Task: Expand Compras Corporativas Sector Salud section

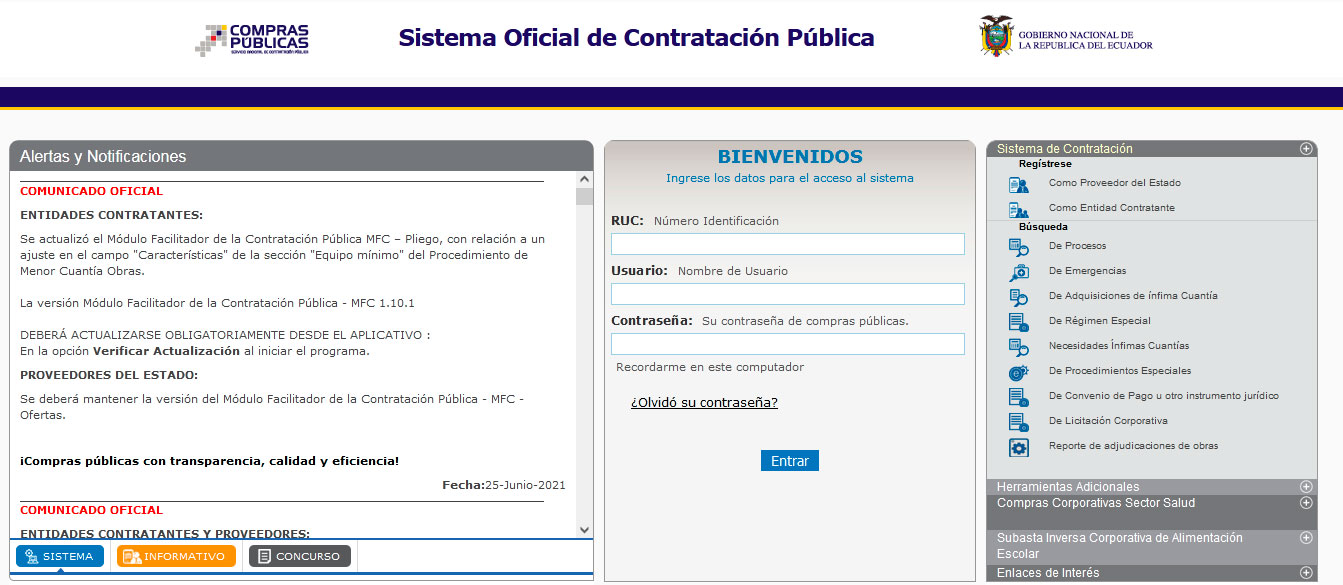Action: point(1305,503)
